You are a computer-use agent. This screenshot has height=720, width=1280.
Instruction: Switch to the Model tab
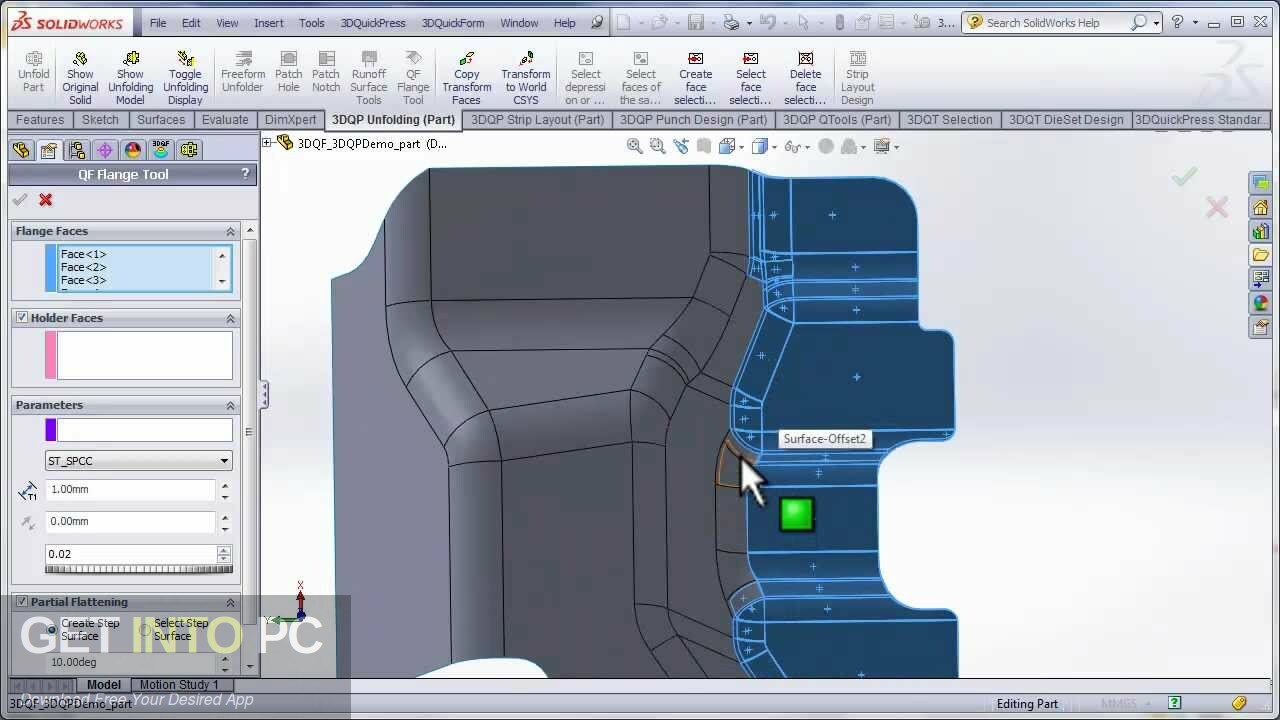point(103,685)
